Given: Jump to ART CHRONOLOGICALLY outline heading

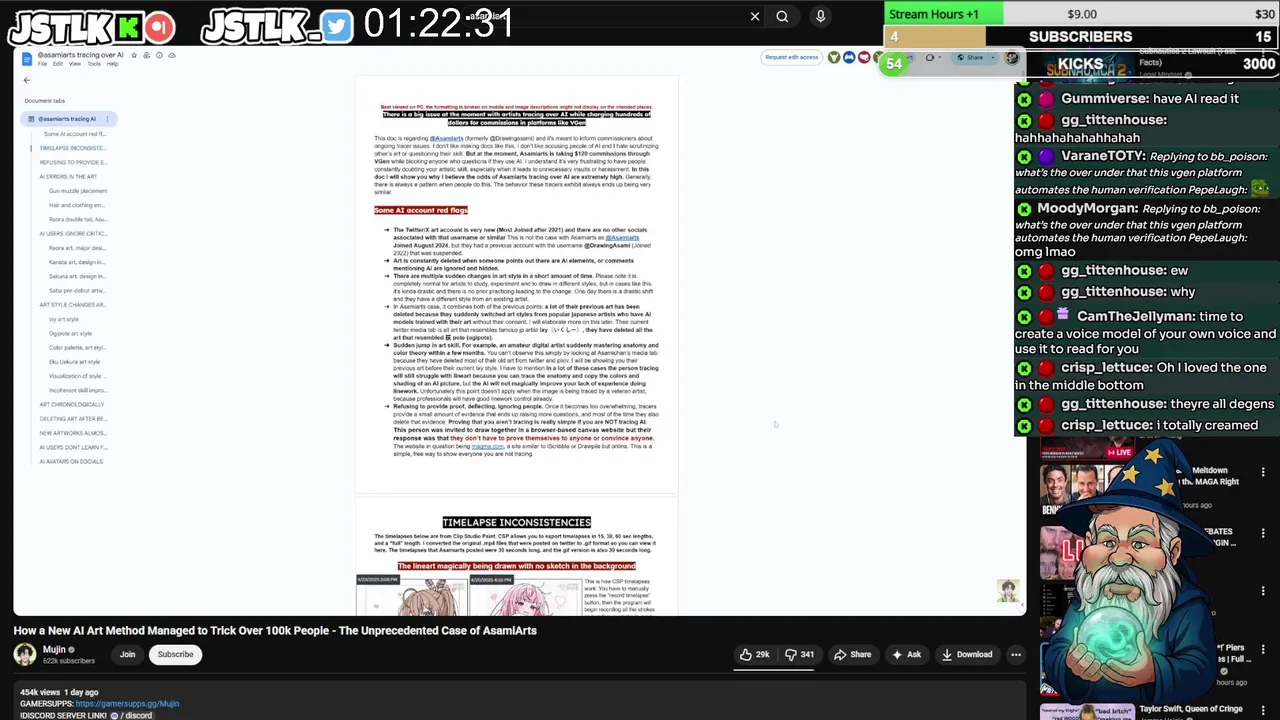Looking at the screenshot, I should (71, 404).
